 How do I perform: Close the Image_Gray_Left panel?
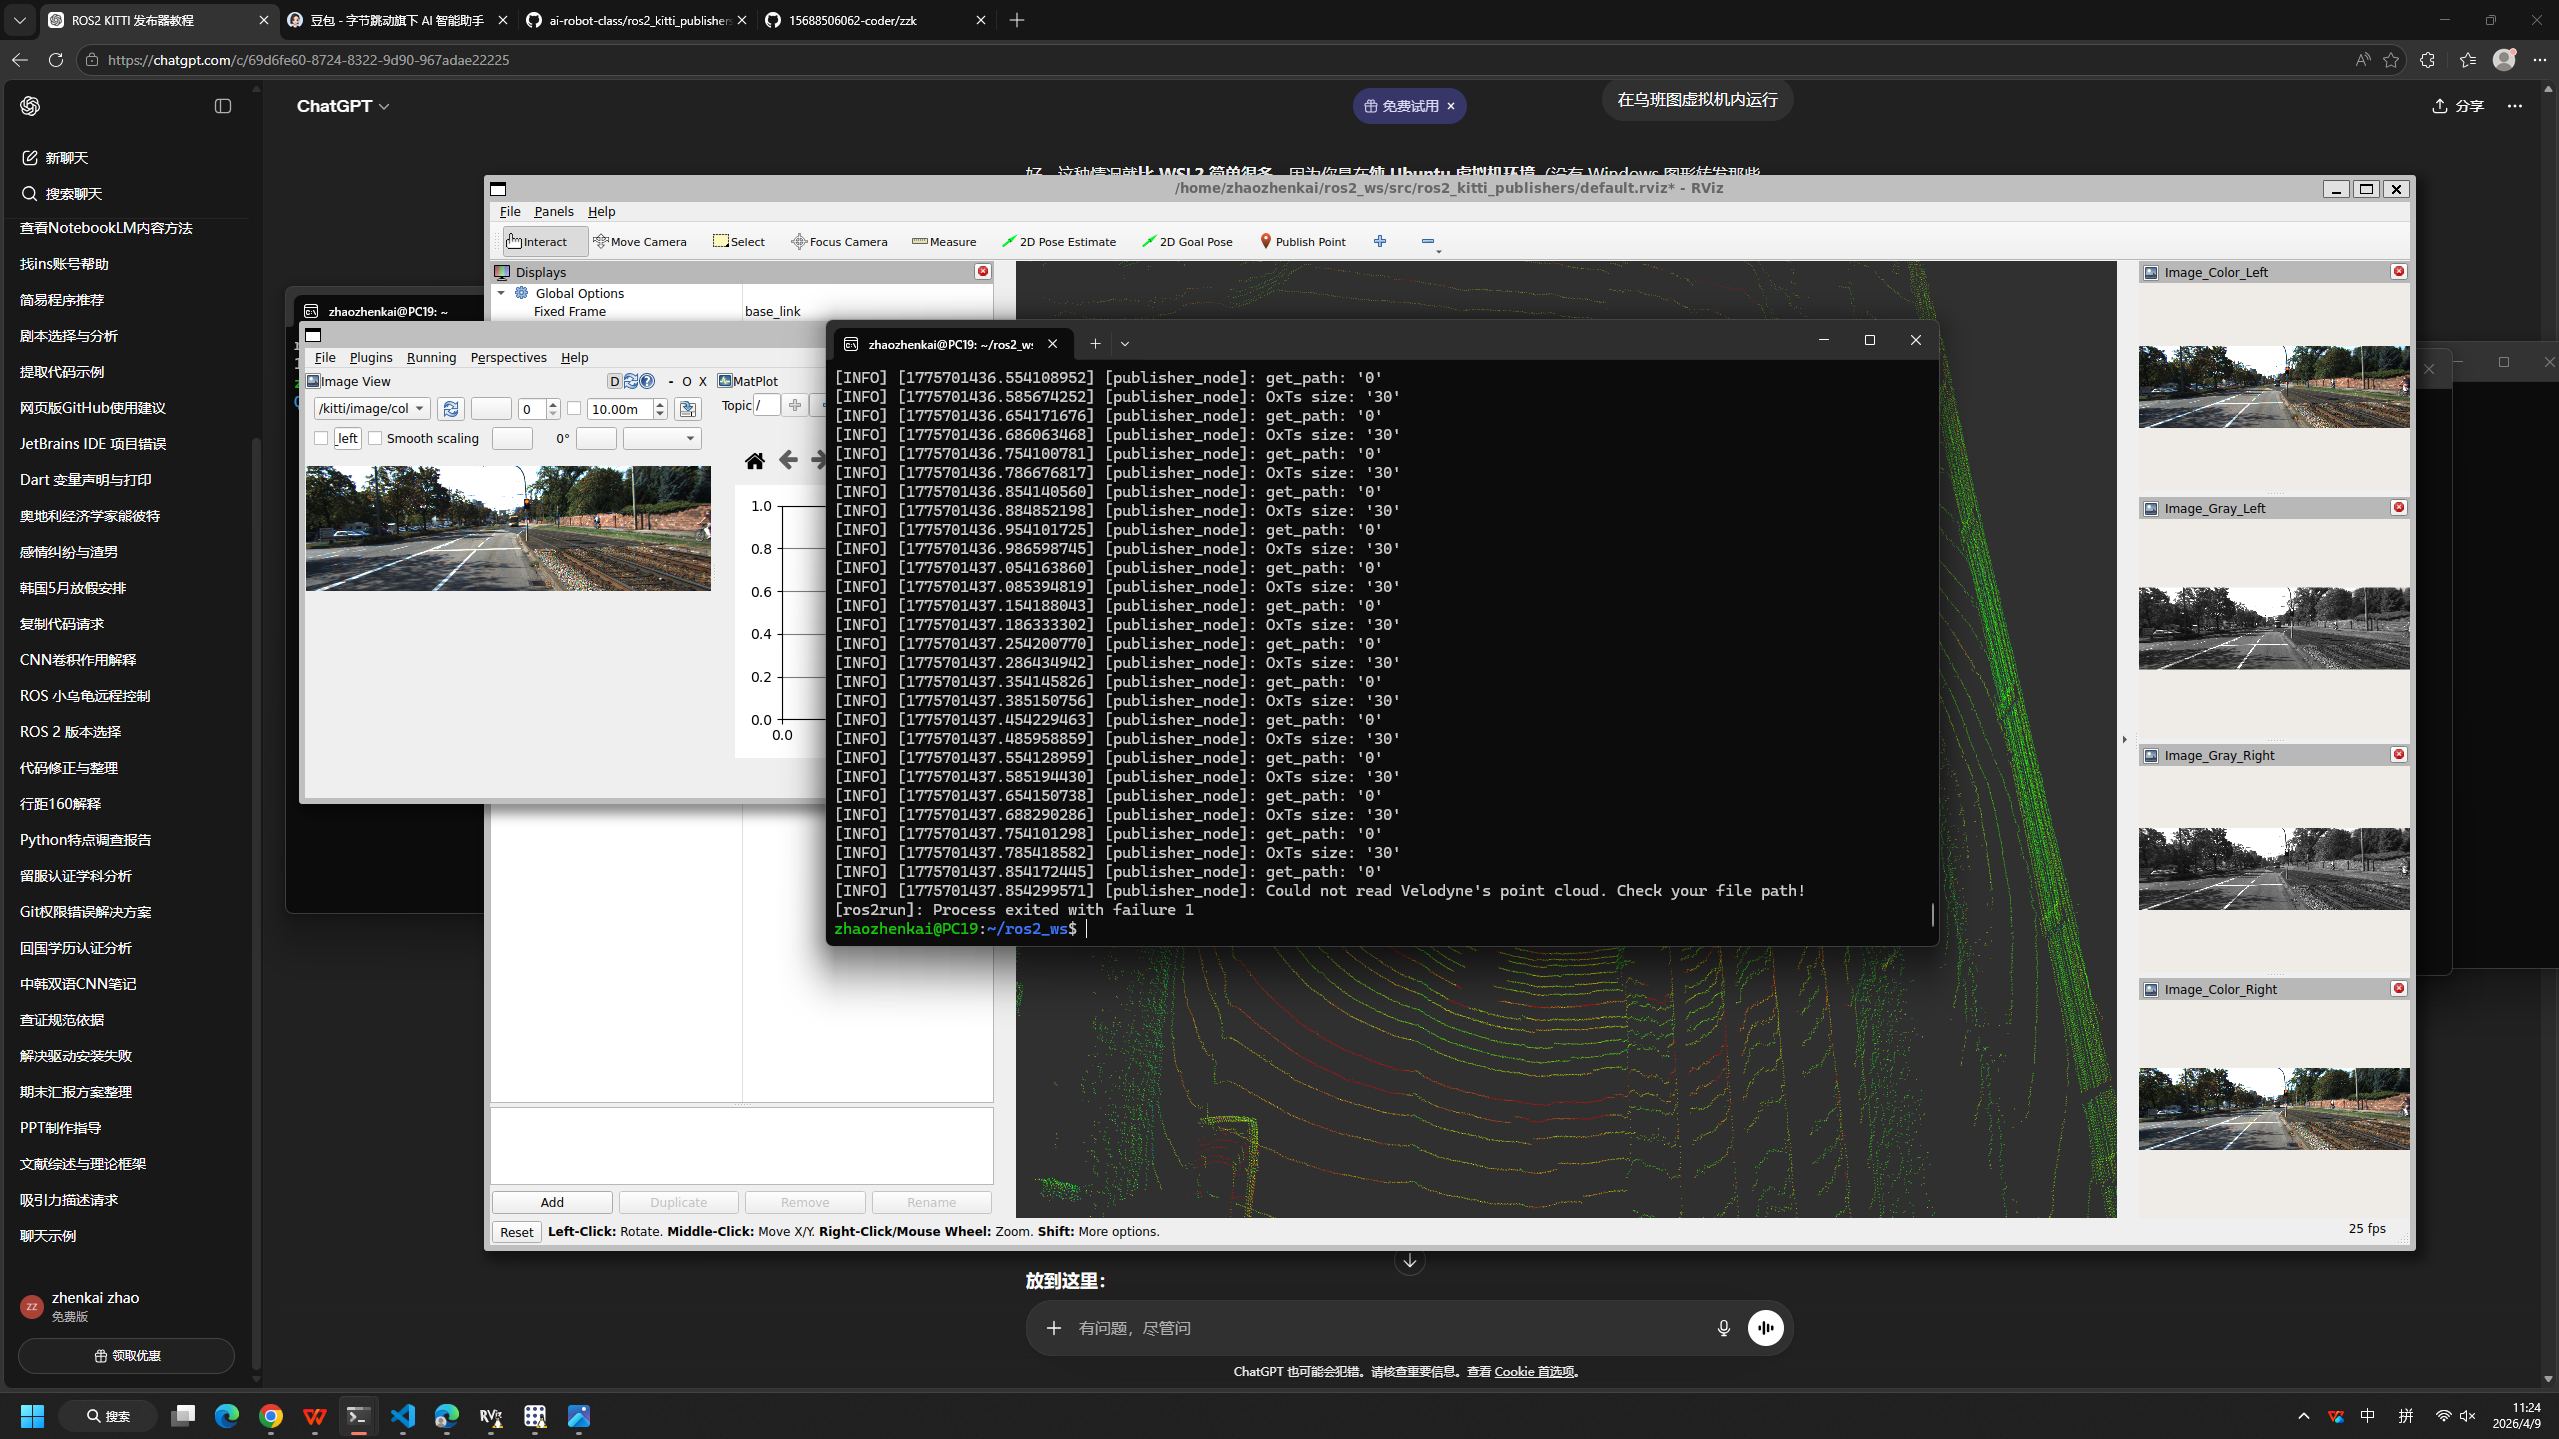[2398, 507]
